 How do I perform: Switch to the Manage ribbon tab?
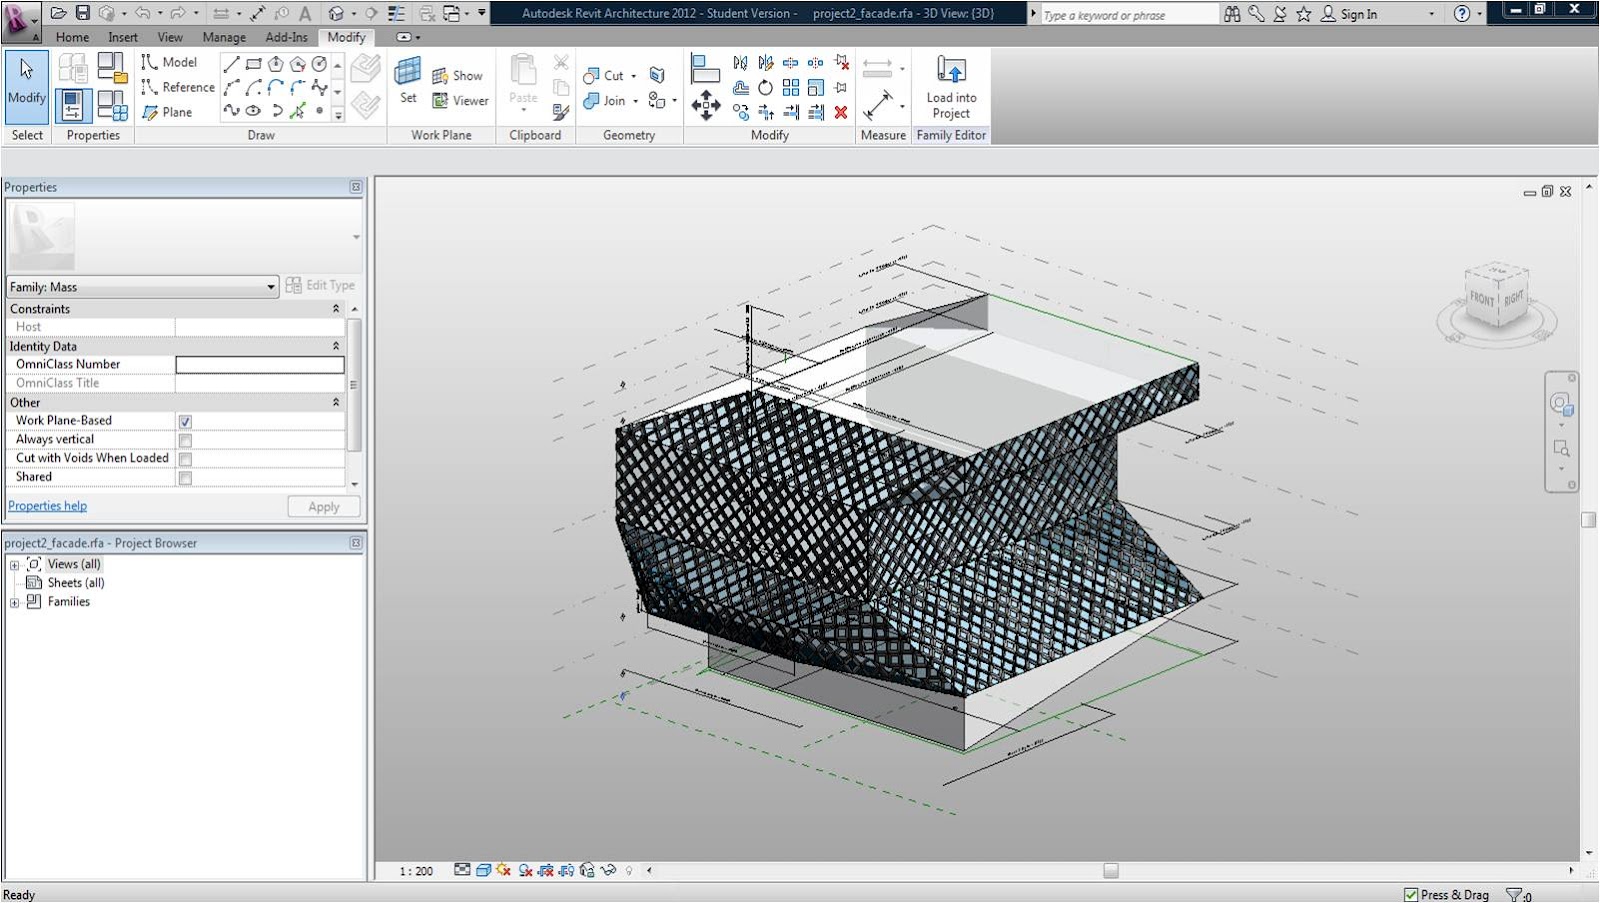tap(224, 37)
